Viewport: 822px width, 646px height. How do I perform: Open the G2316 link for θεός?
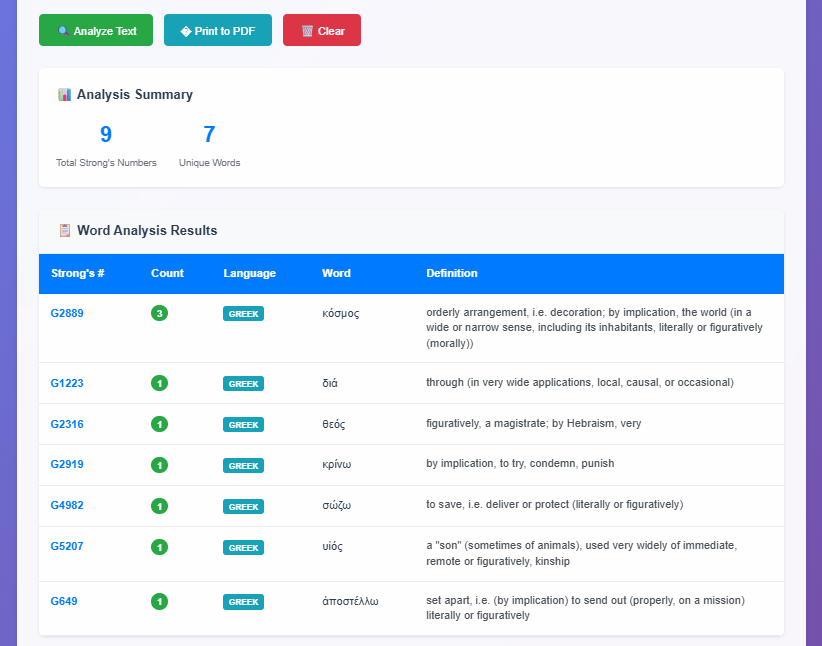click(x=66, y=424)
